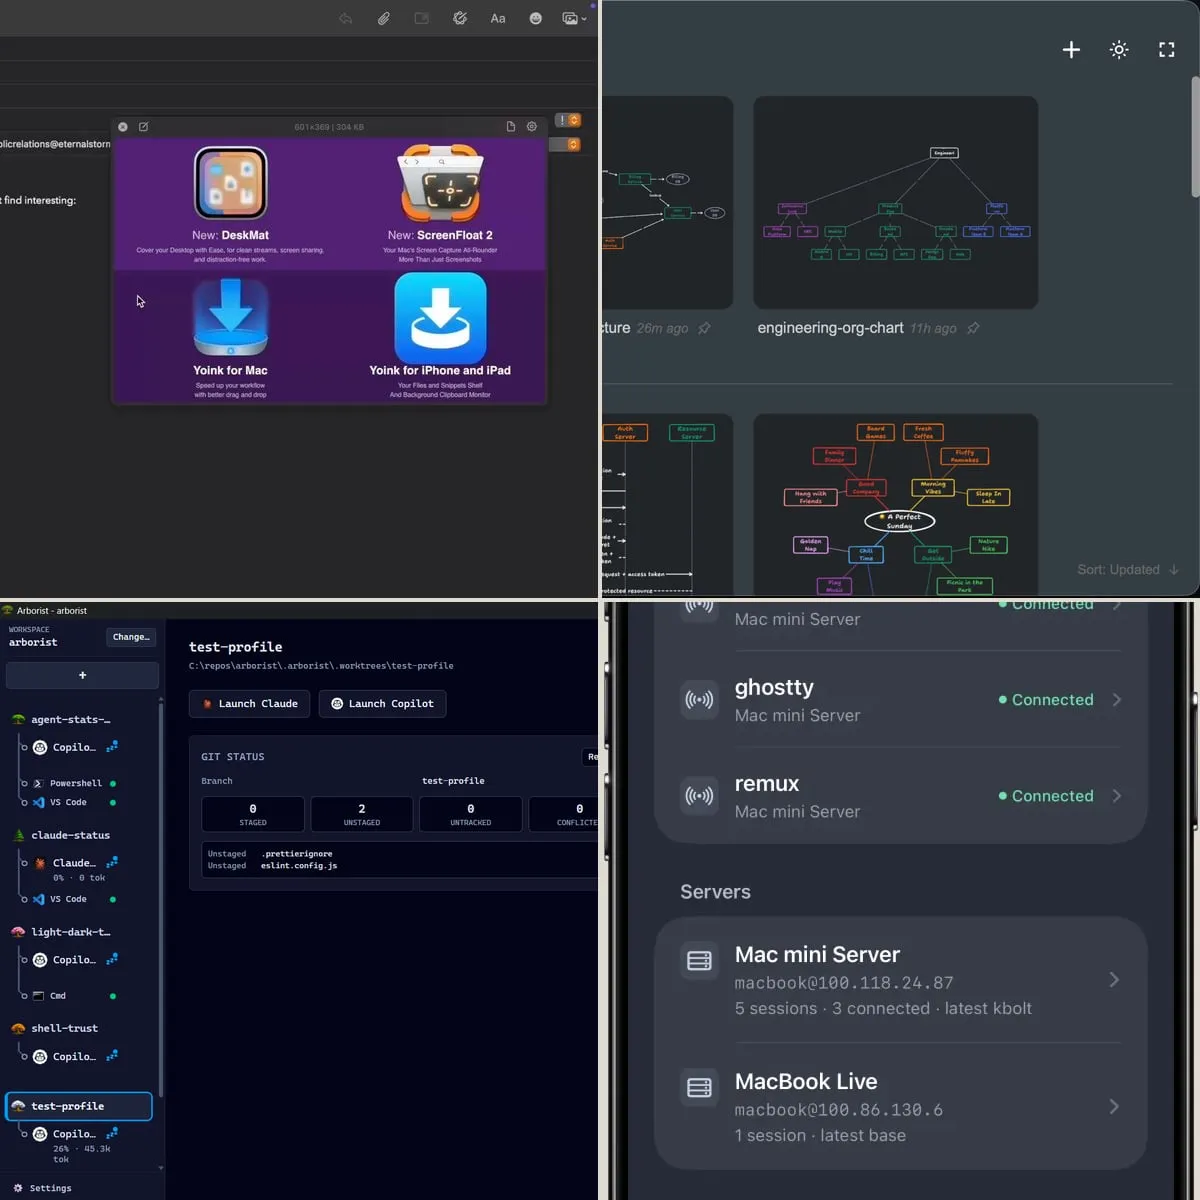Toggle the light/dark theme sun icon
1200x1200 pixels.
tap(1119, 49)
